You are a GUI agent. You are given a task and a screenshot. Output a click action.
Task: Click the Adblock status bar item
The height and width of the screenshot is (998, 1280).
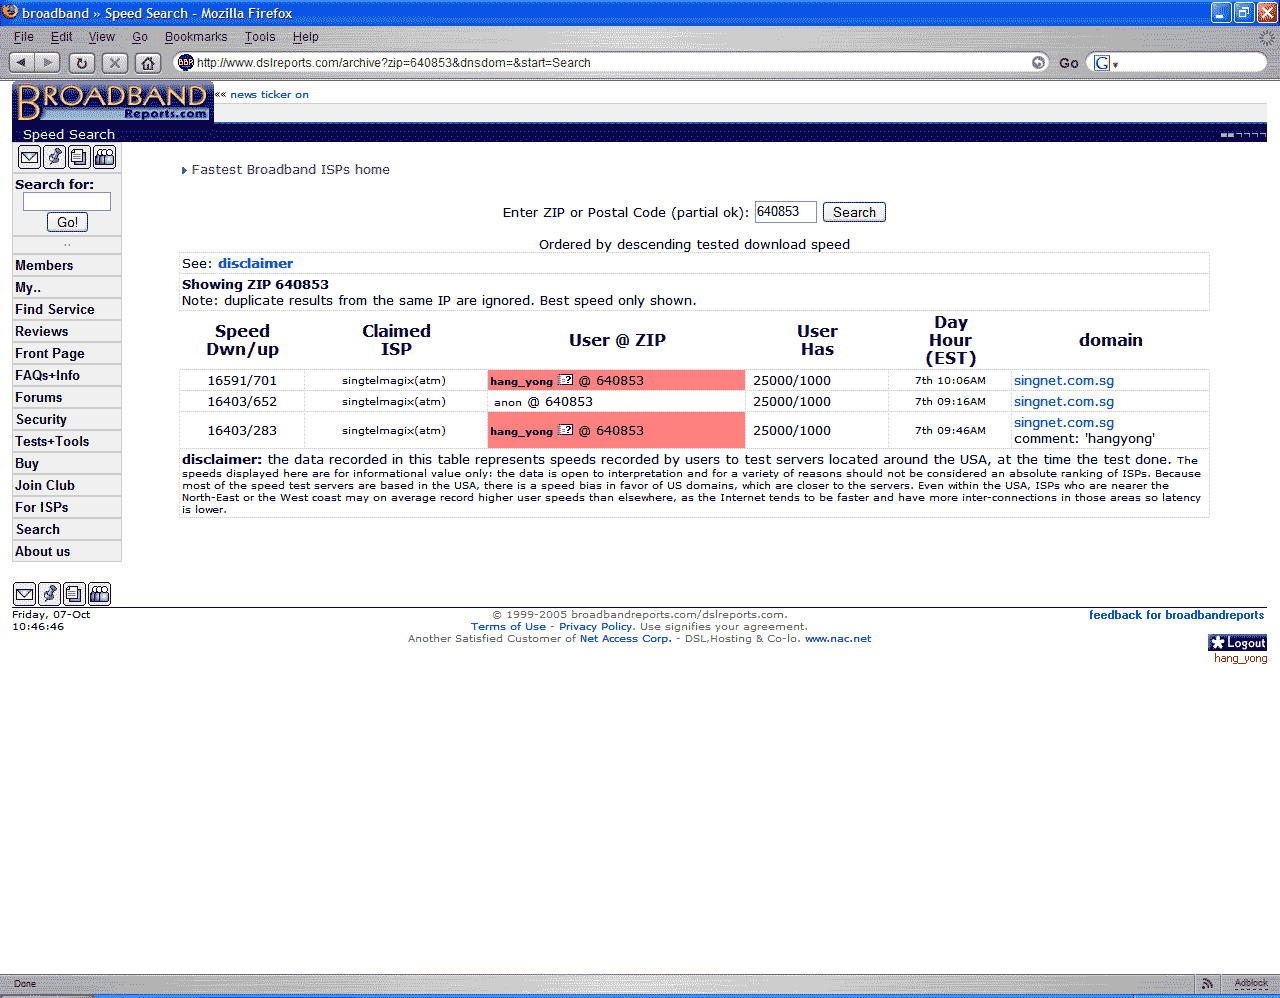(x=1251, y=984)
